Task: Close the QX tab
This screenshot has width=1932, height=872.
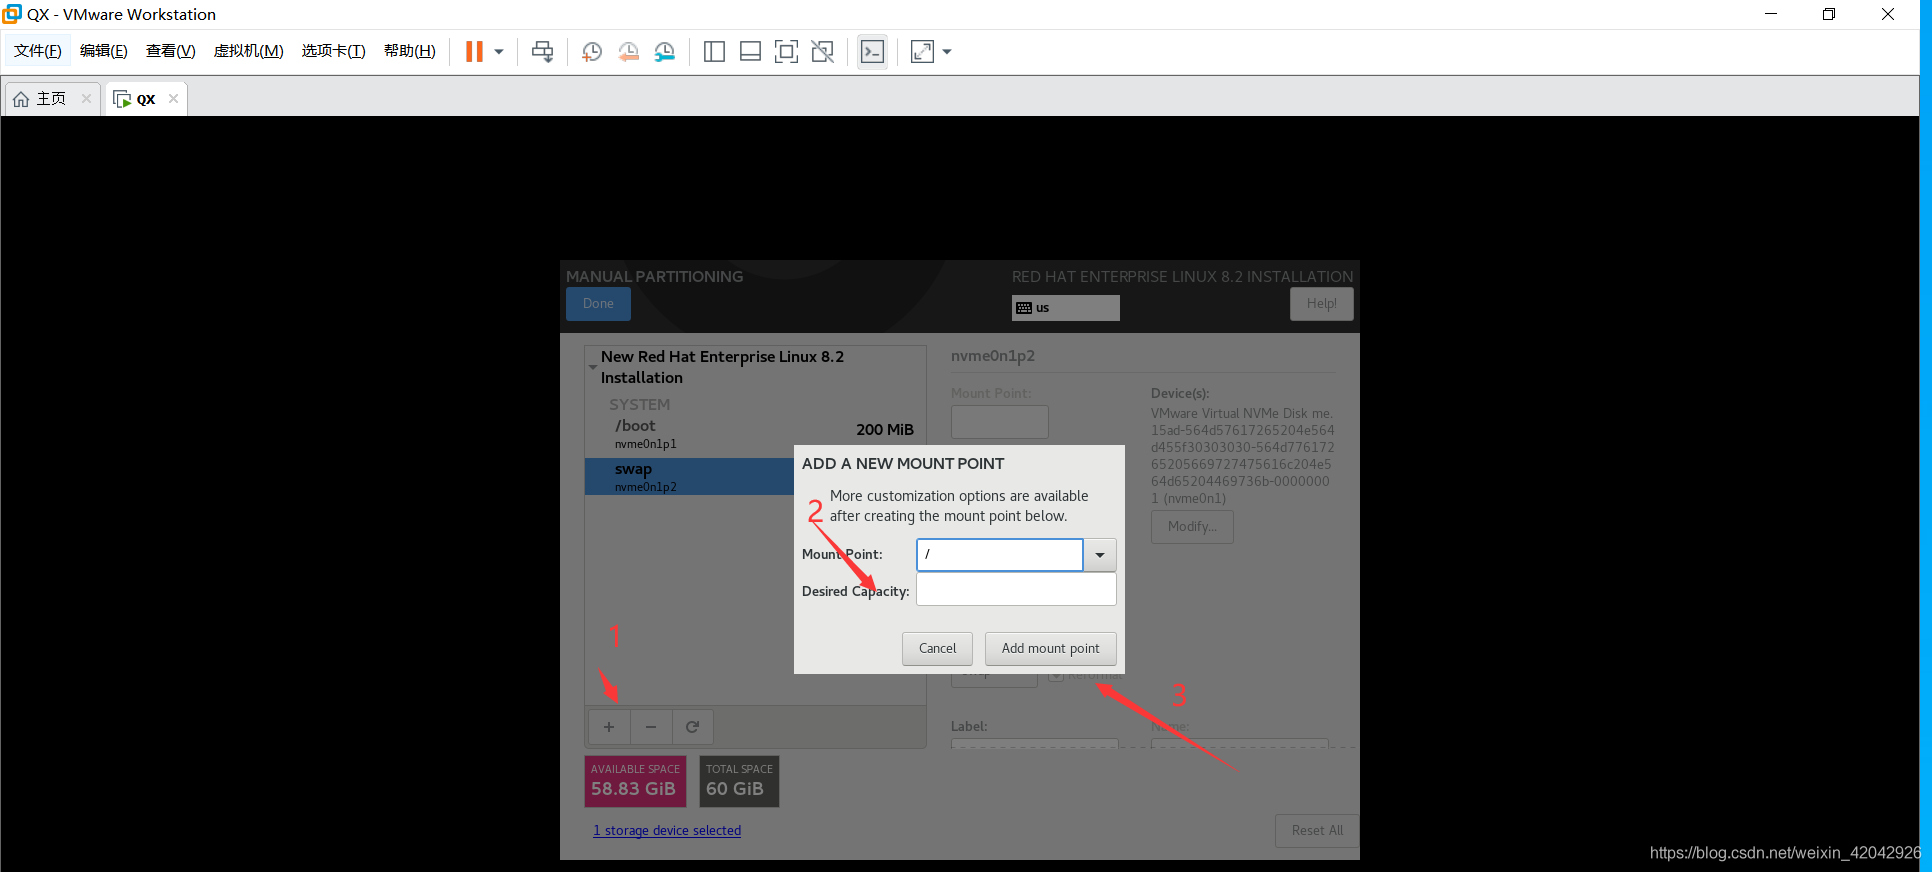Action: (174, 98)
